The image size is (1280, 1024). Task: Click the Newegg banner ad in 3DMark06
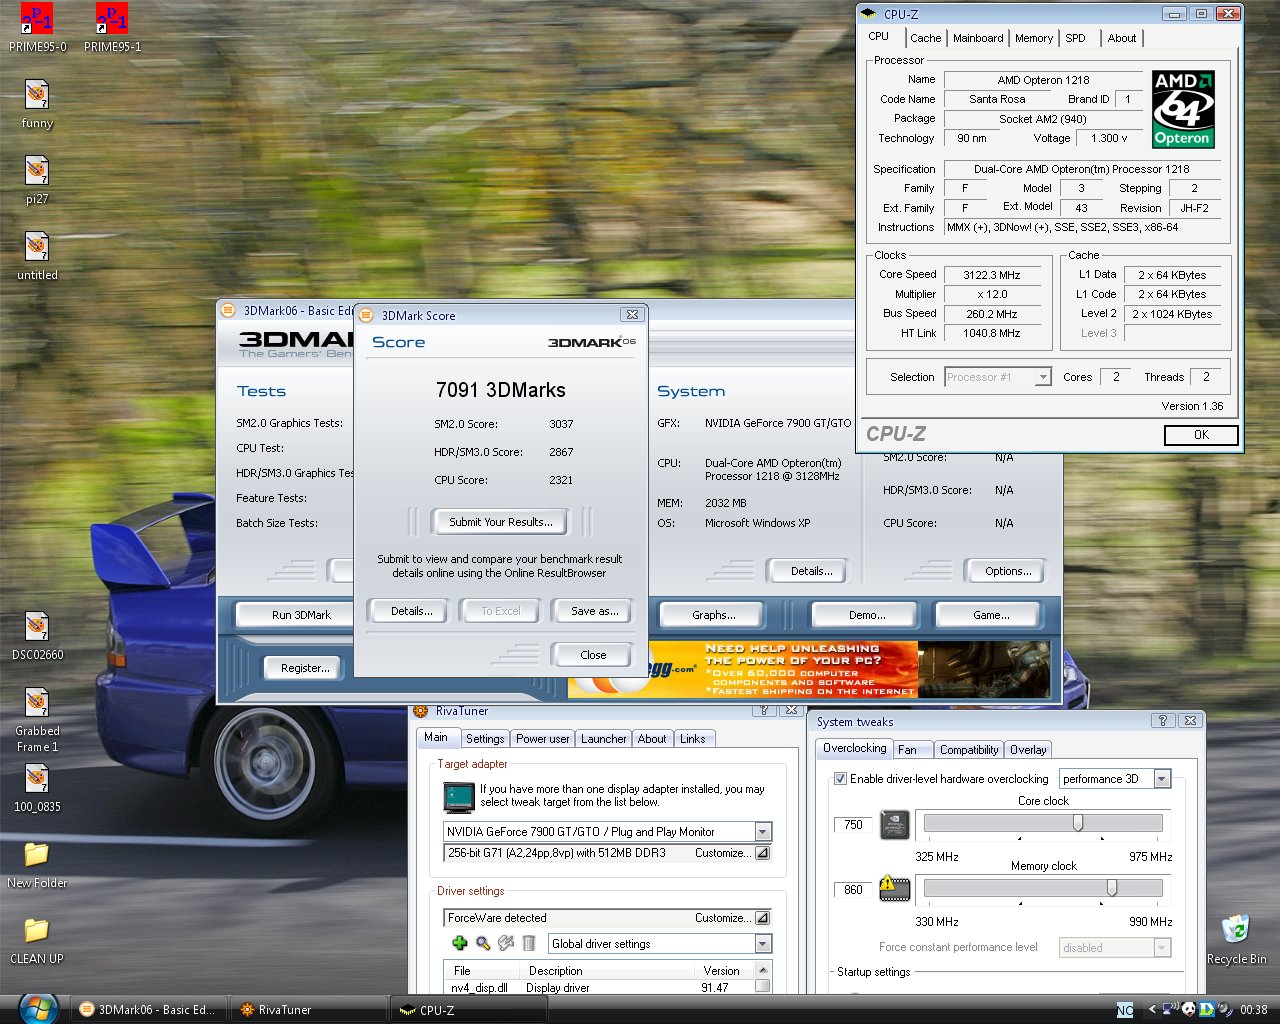[809, 669]
